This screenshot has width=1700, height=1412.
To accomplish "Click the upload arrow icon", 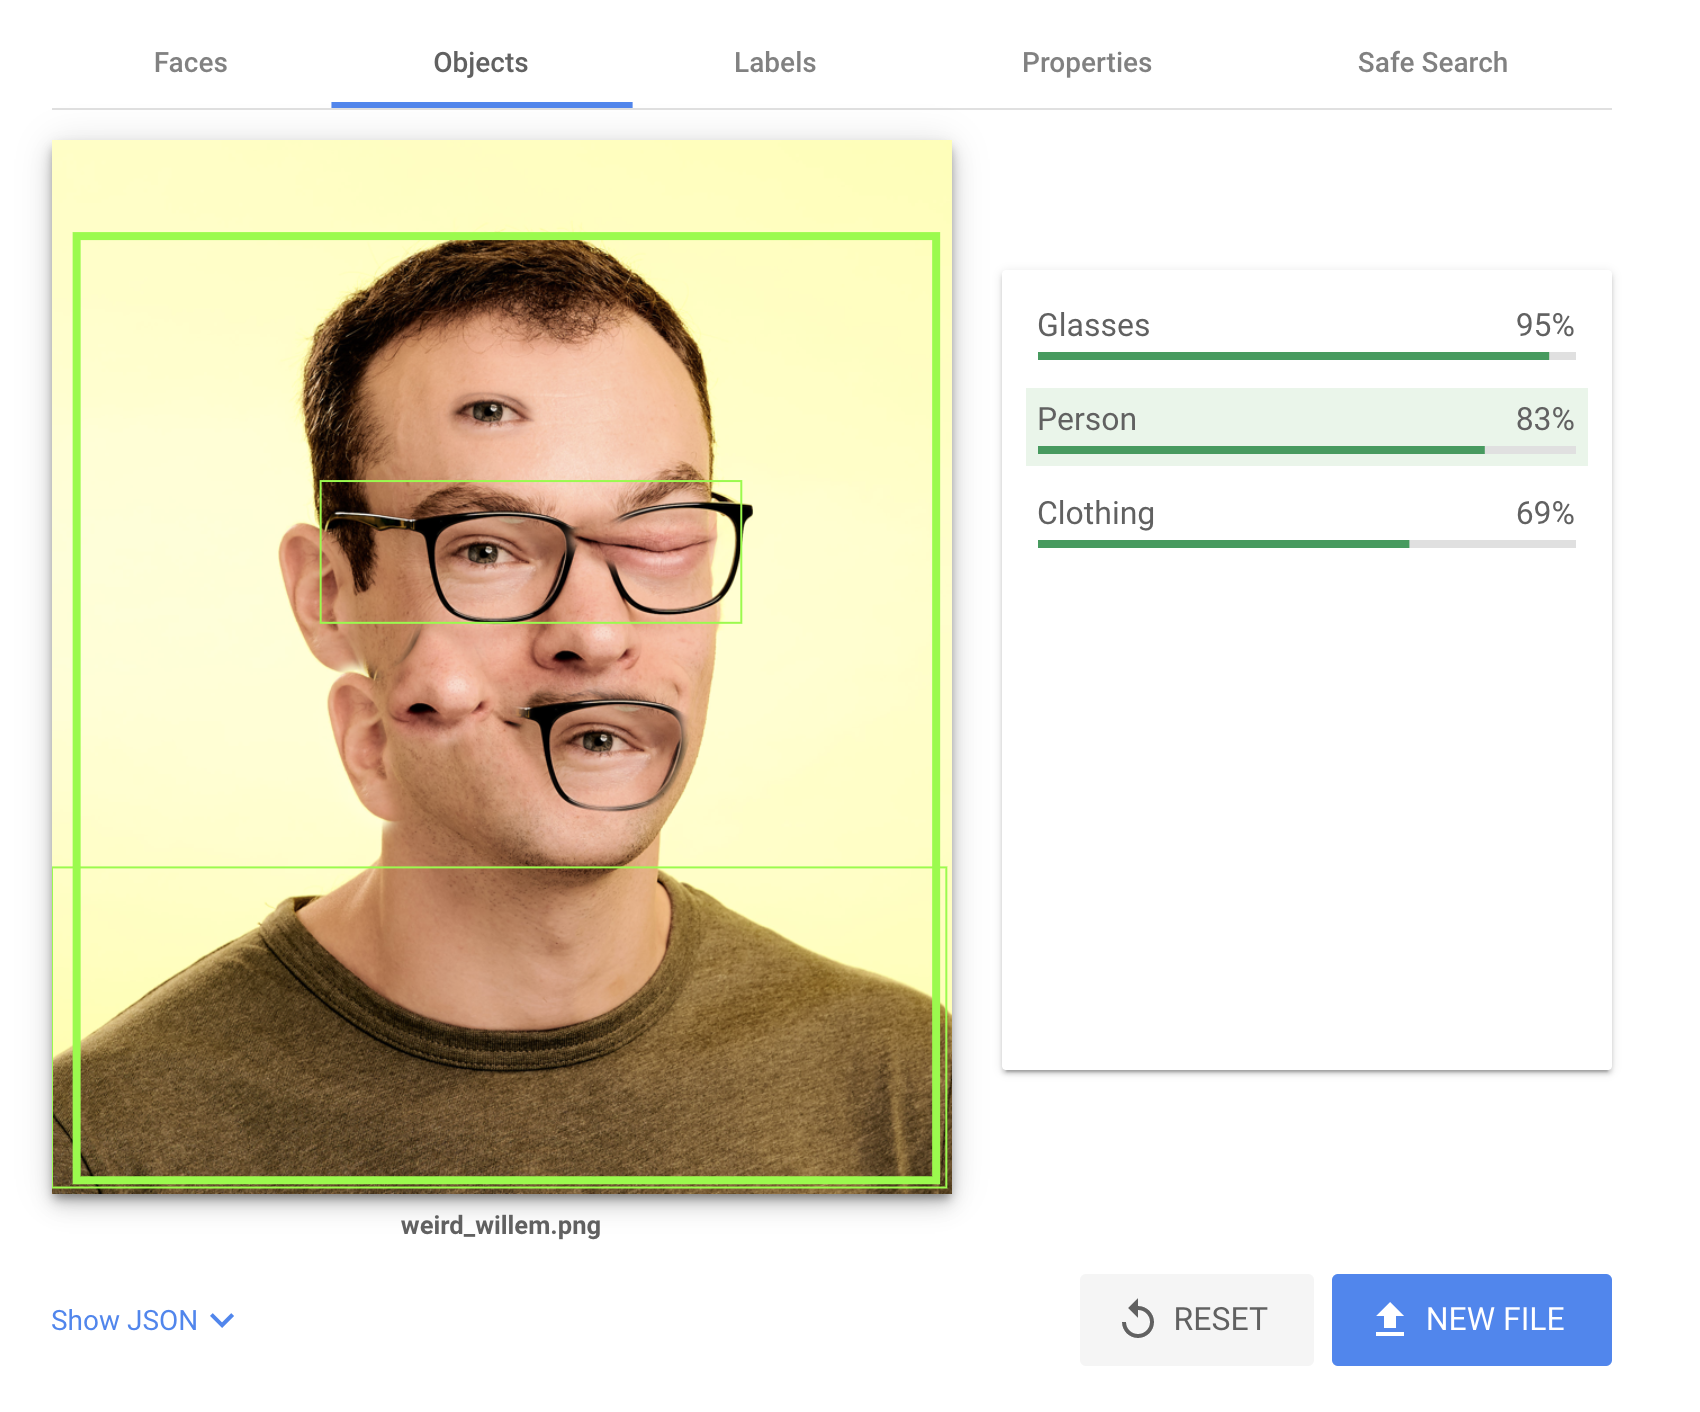I will pyautogui.click(x=1390, y=1319).
